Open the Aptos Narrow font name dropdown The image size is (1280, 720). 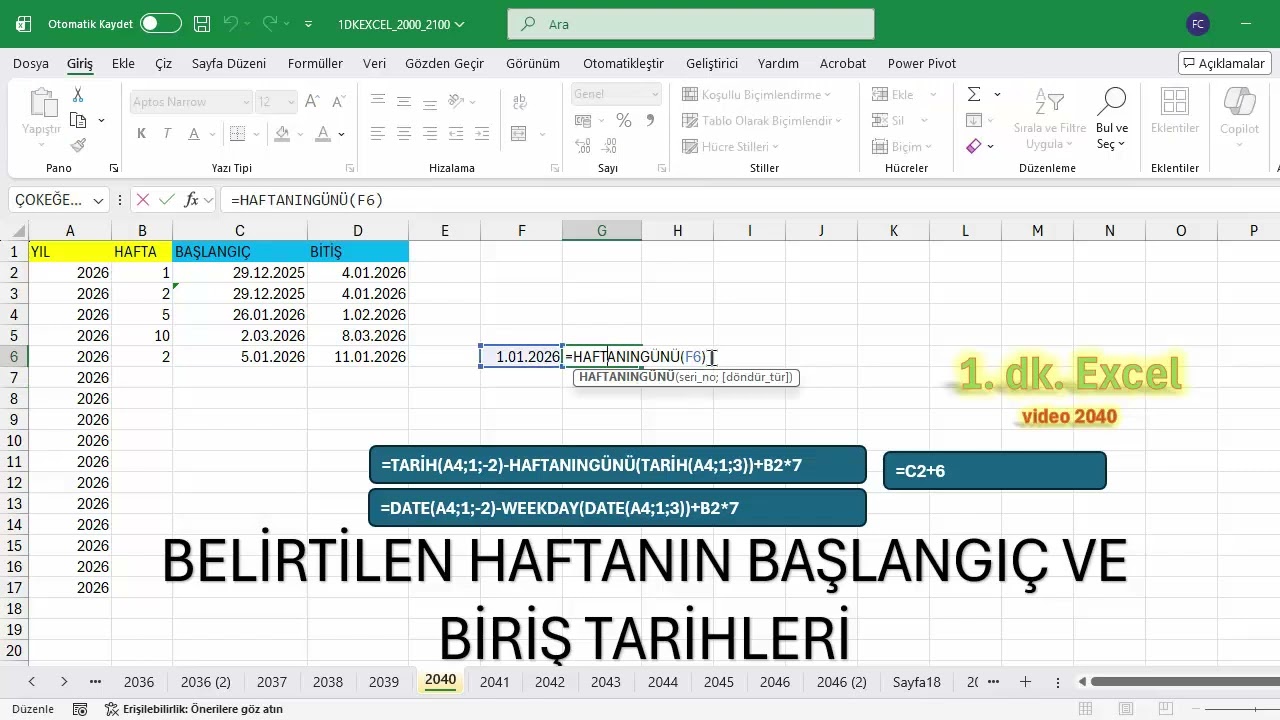click(x=246, y=102)
